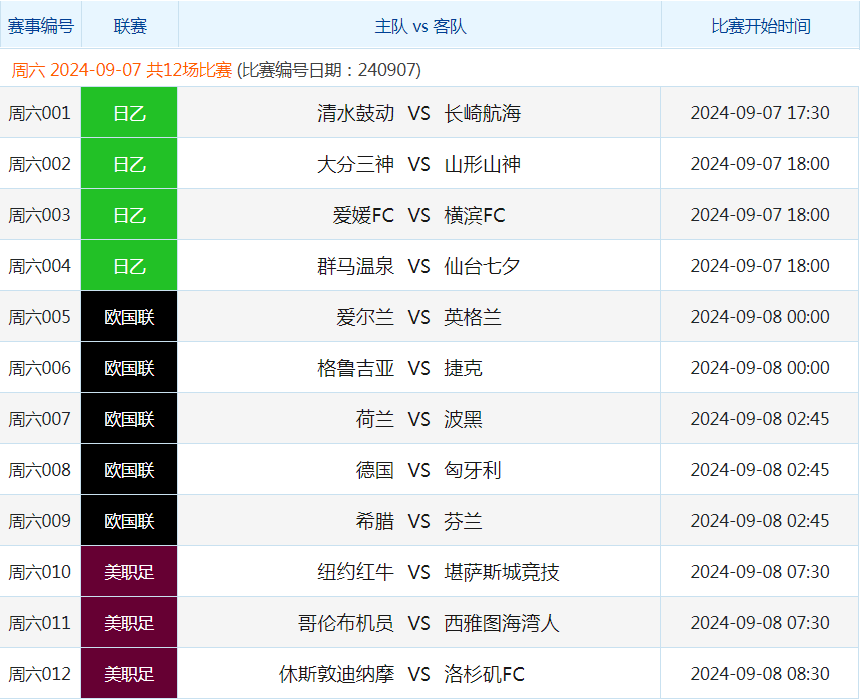The image size is (860, 699).
Task: Click the 日乙 league tag in row 周六002
Action: tap(129, 164)
